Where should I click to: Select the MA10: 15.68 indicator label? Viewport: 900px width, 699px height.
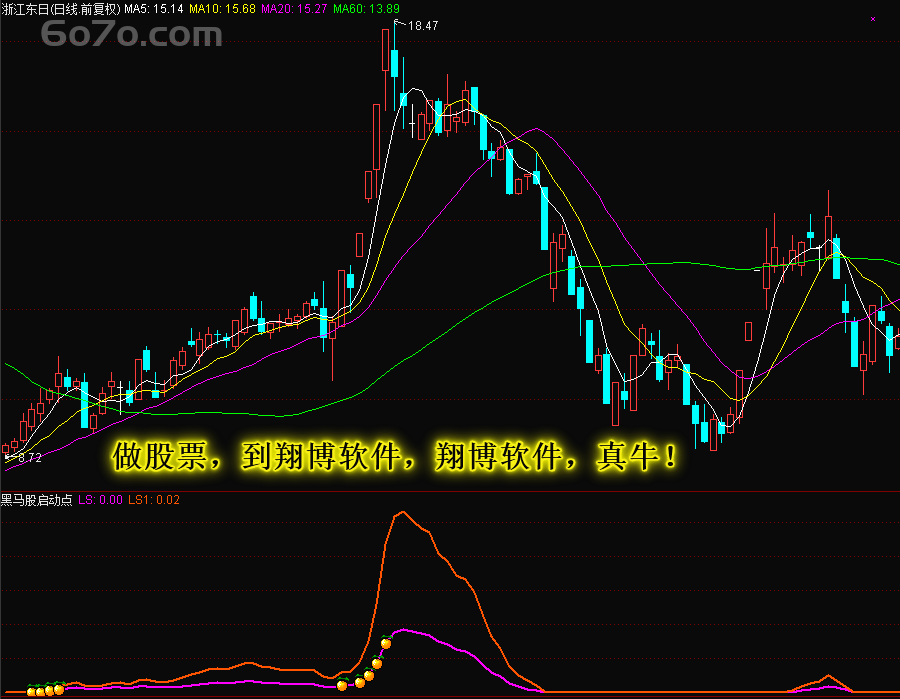(222, 9)
